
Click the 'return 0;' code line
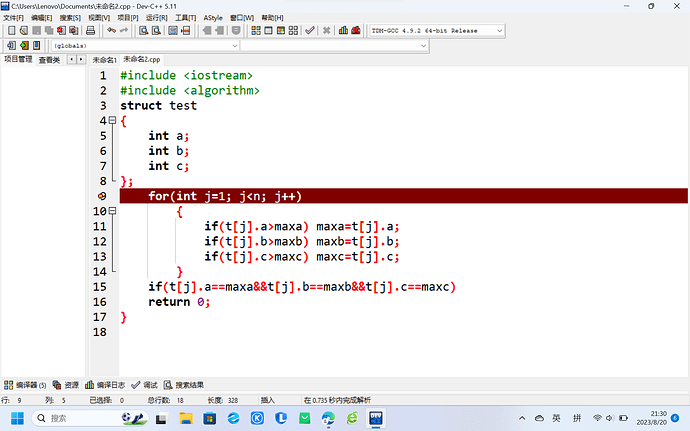(179, 302)
